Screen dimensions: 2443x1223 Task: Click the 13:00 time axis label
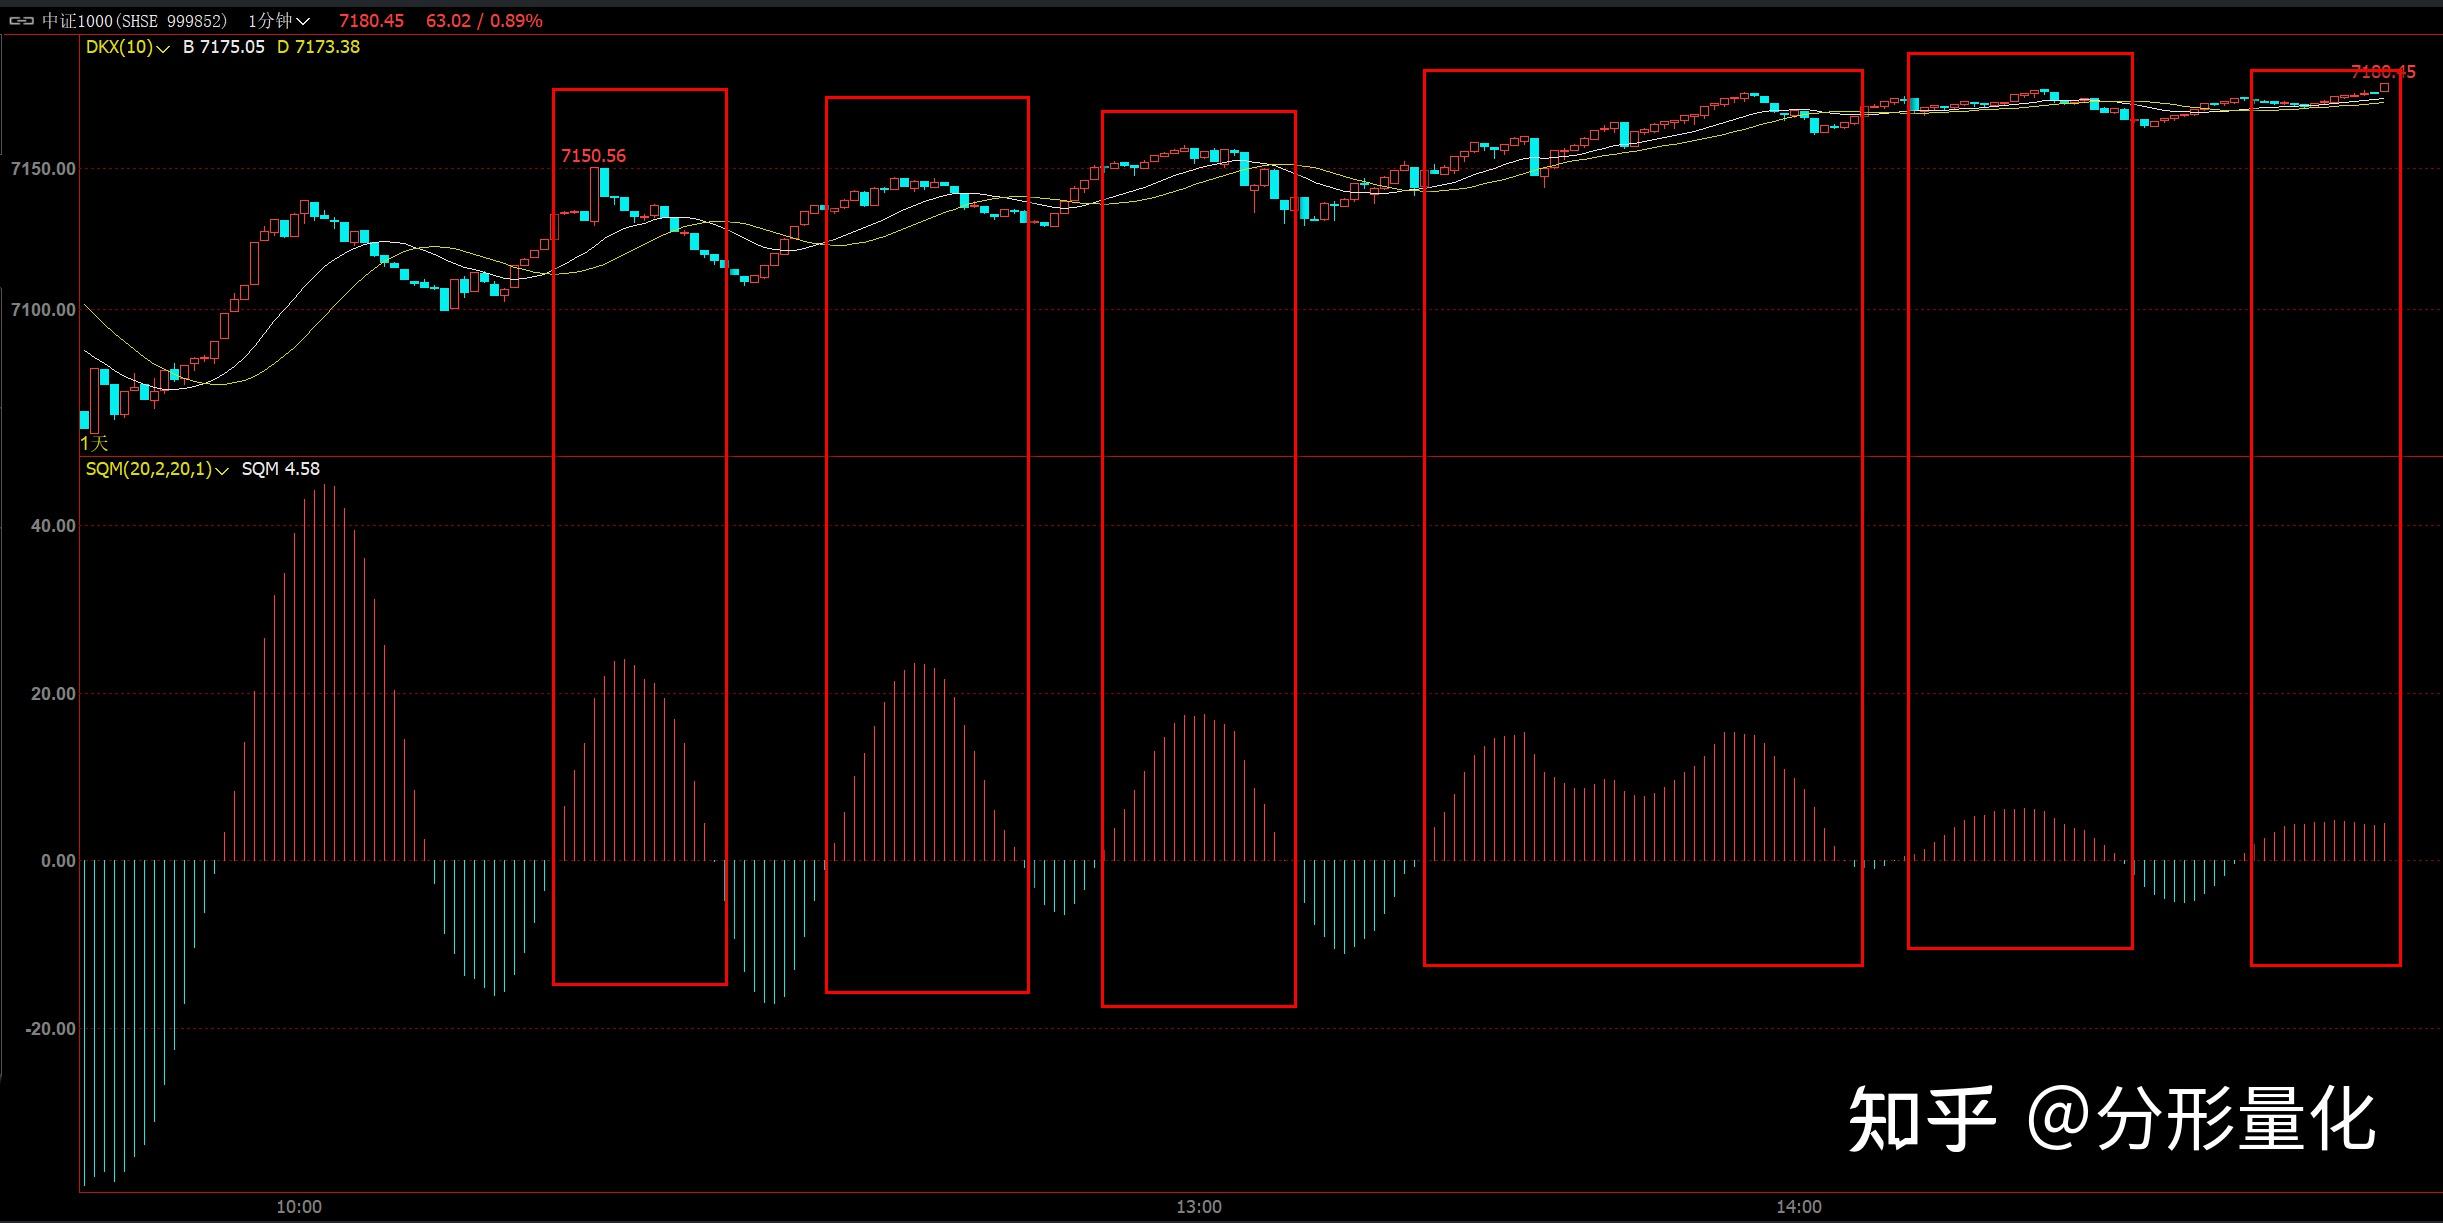pyautogui.click(x=1198, y=1207)
